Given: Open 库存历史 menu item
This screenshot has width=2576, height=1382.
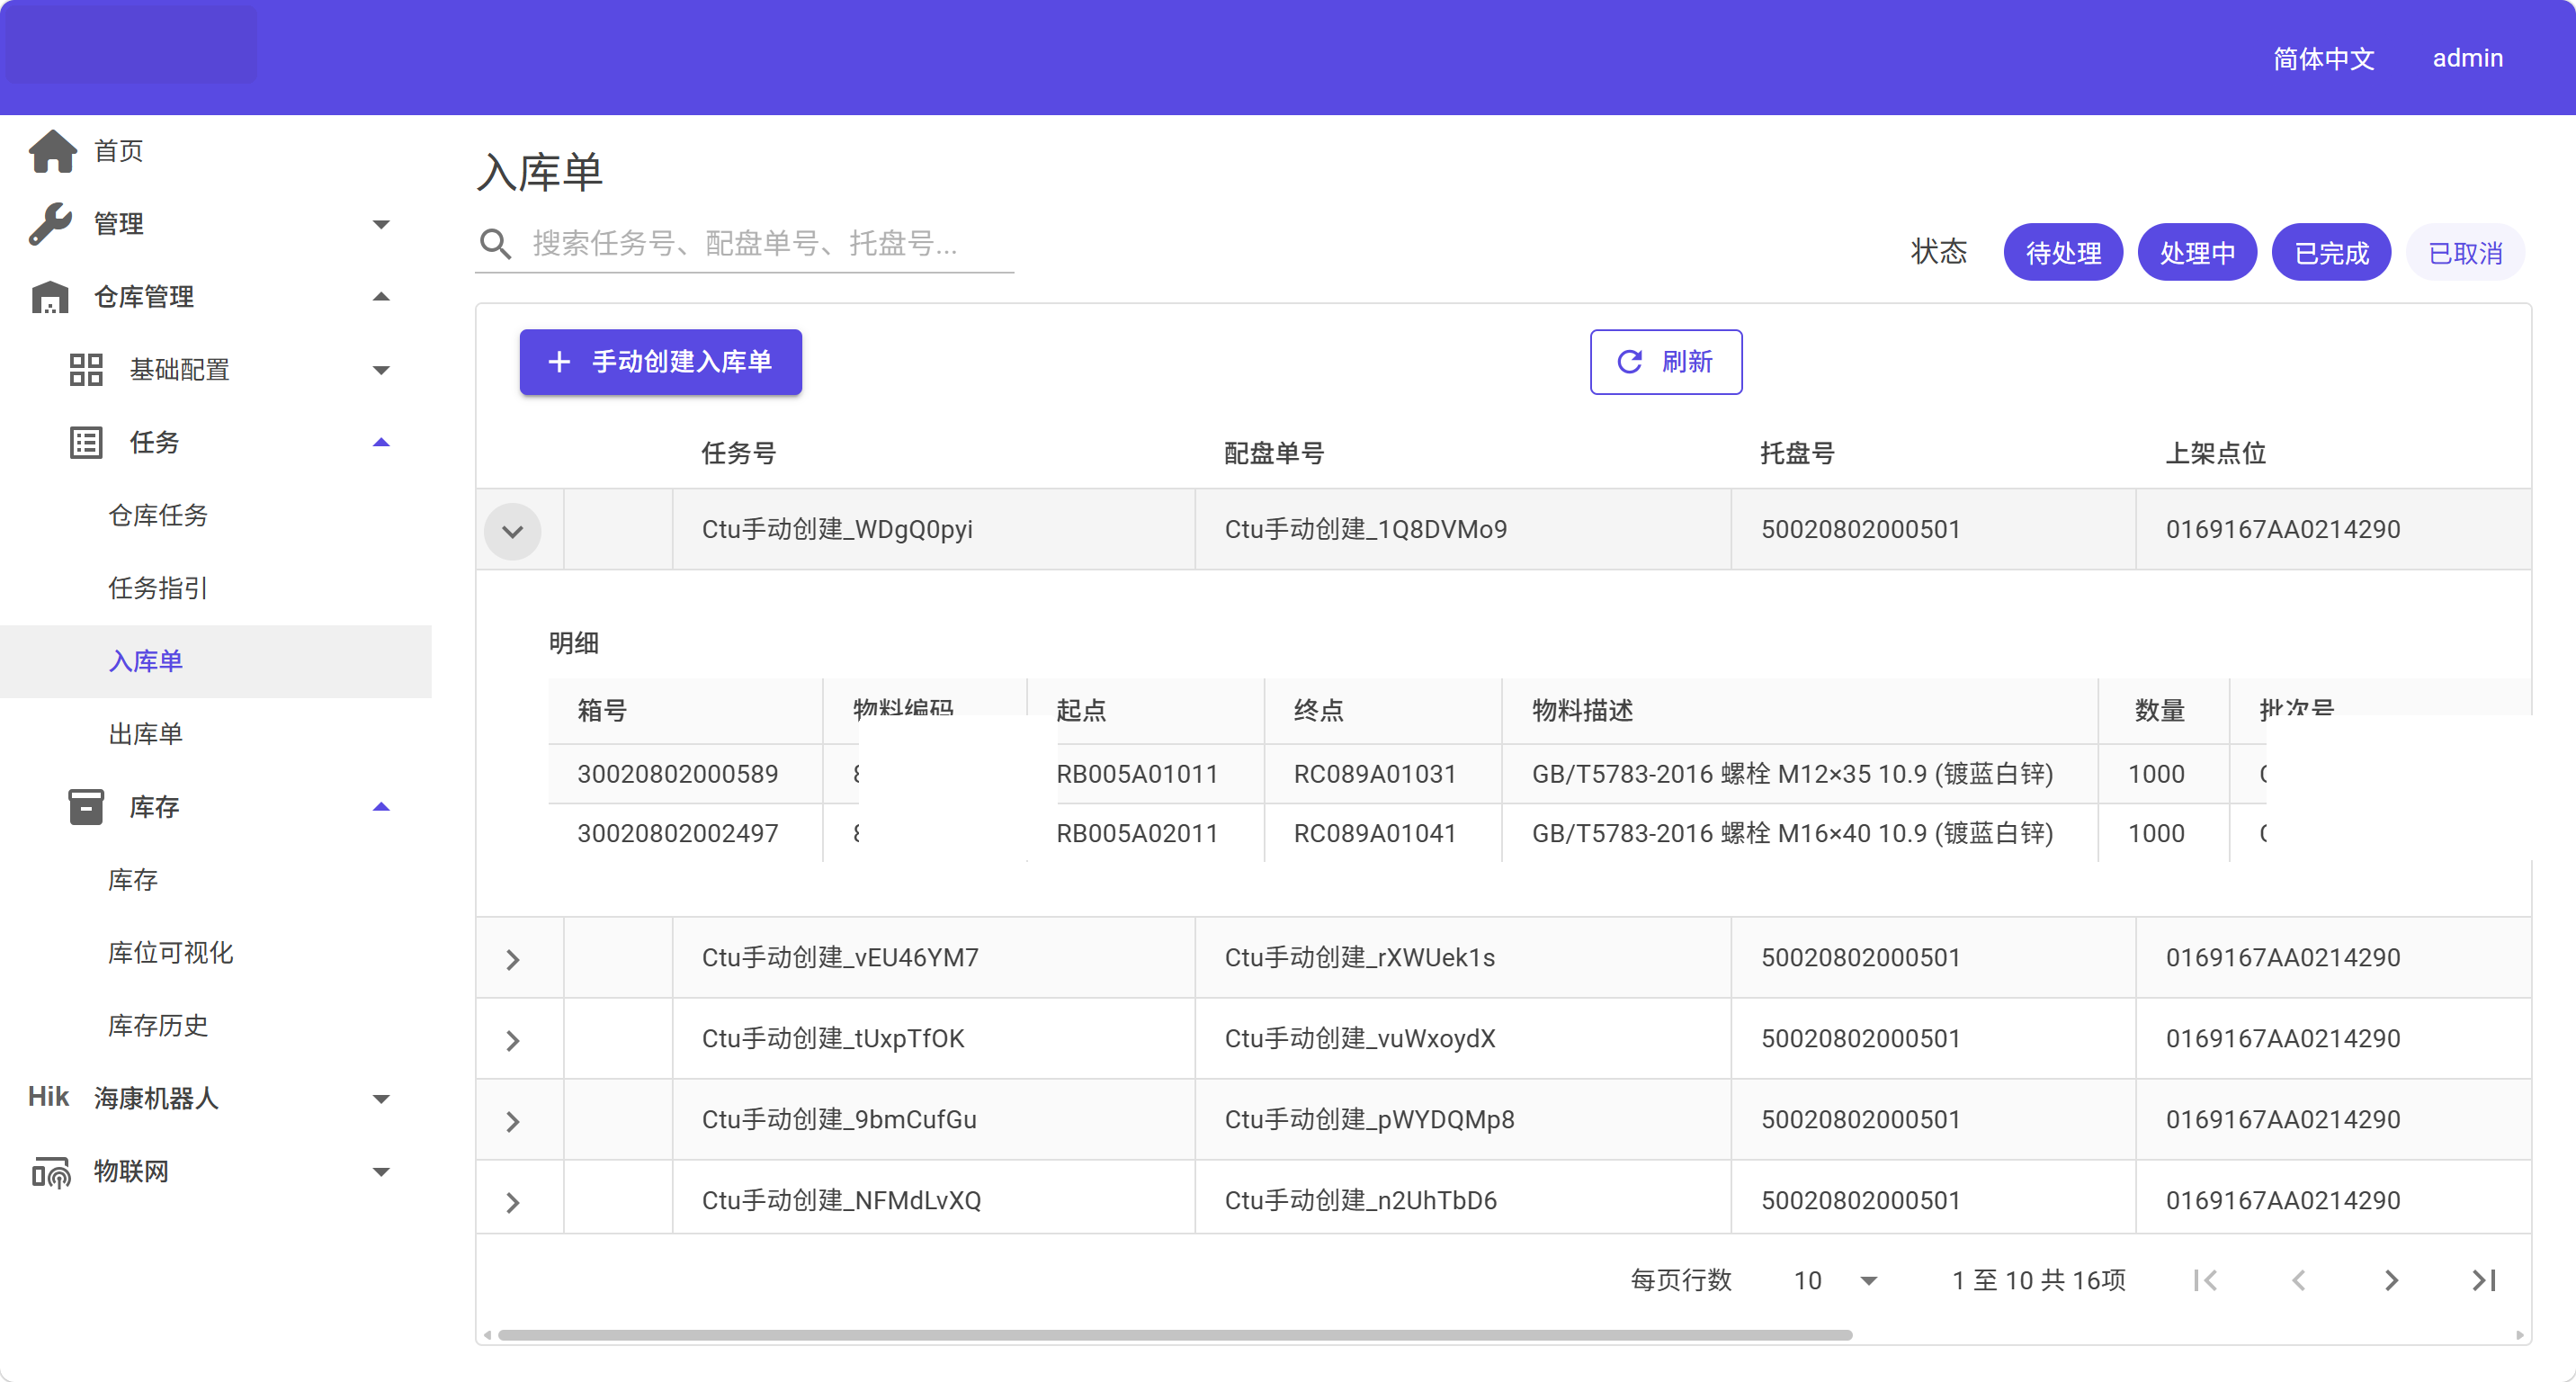Looking at the screenshot, I should pyautogui.click(x=158, y=1026).
